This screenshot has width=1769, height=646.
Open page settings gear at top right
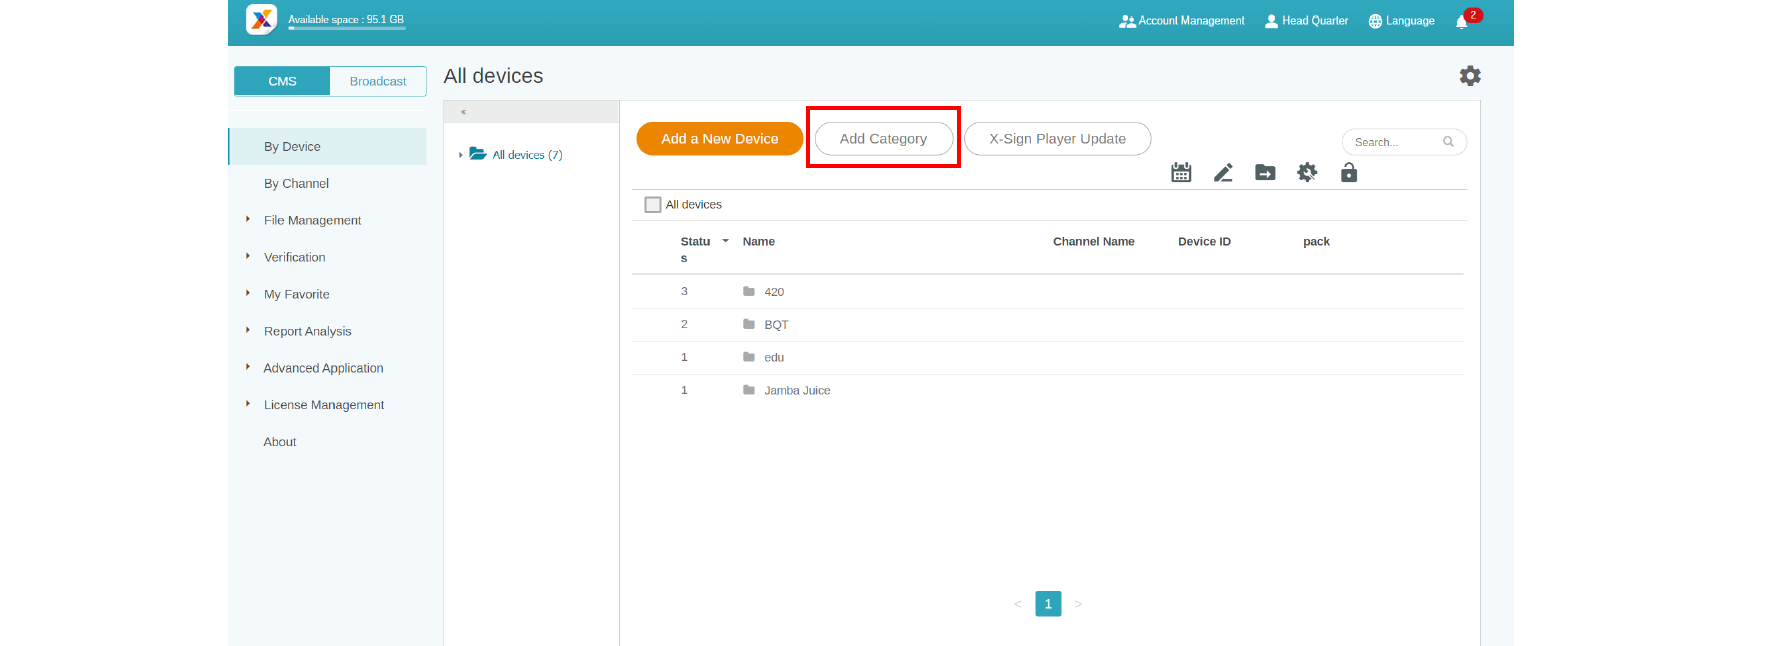pyautogui.click(x=1470, y=76)
